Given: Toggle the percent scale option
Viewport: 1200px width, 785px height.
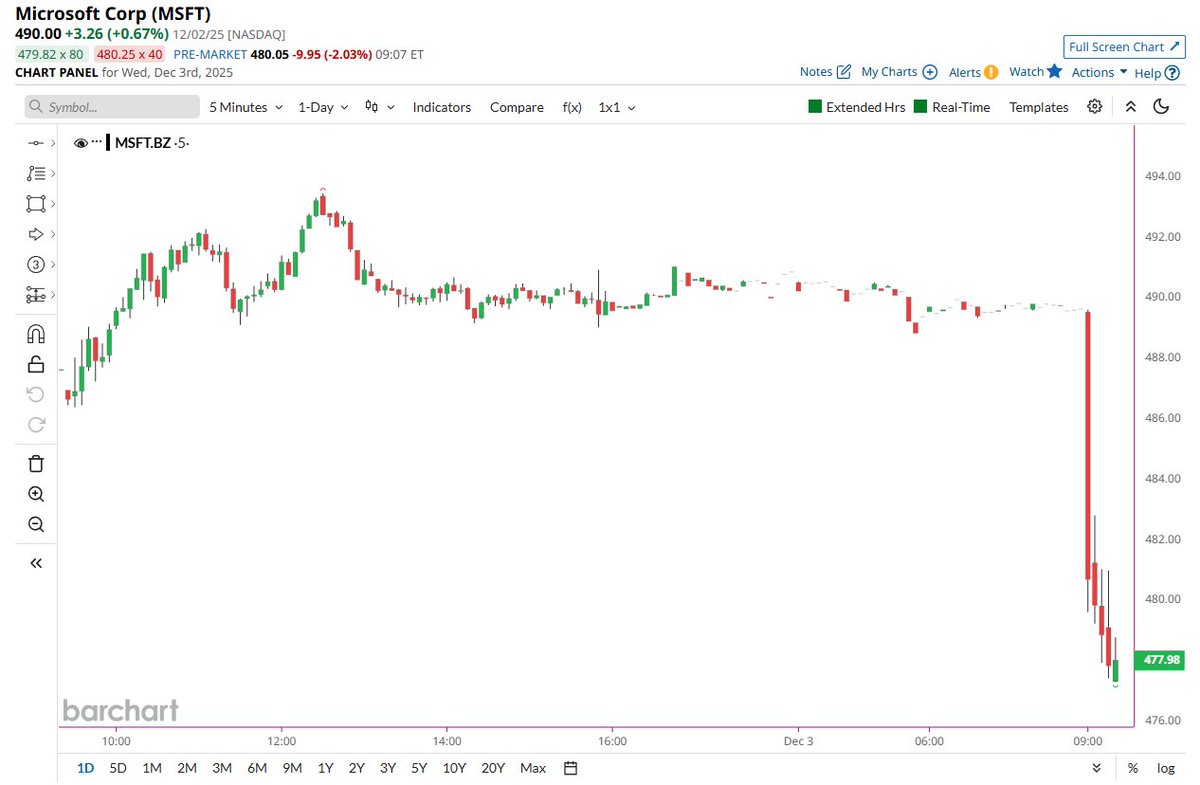Looking at the screenshot, I should pyautogui.click(x=1133, y=768).
